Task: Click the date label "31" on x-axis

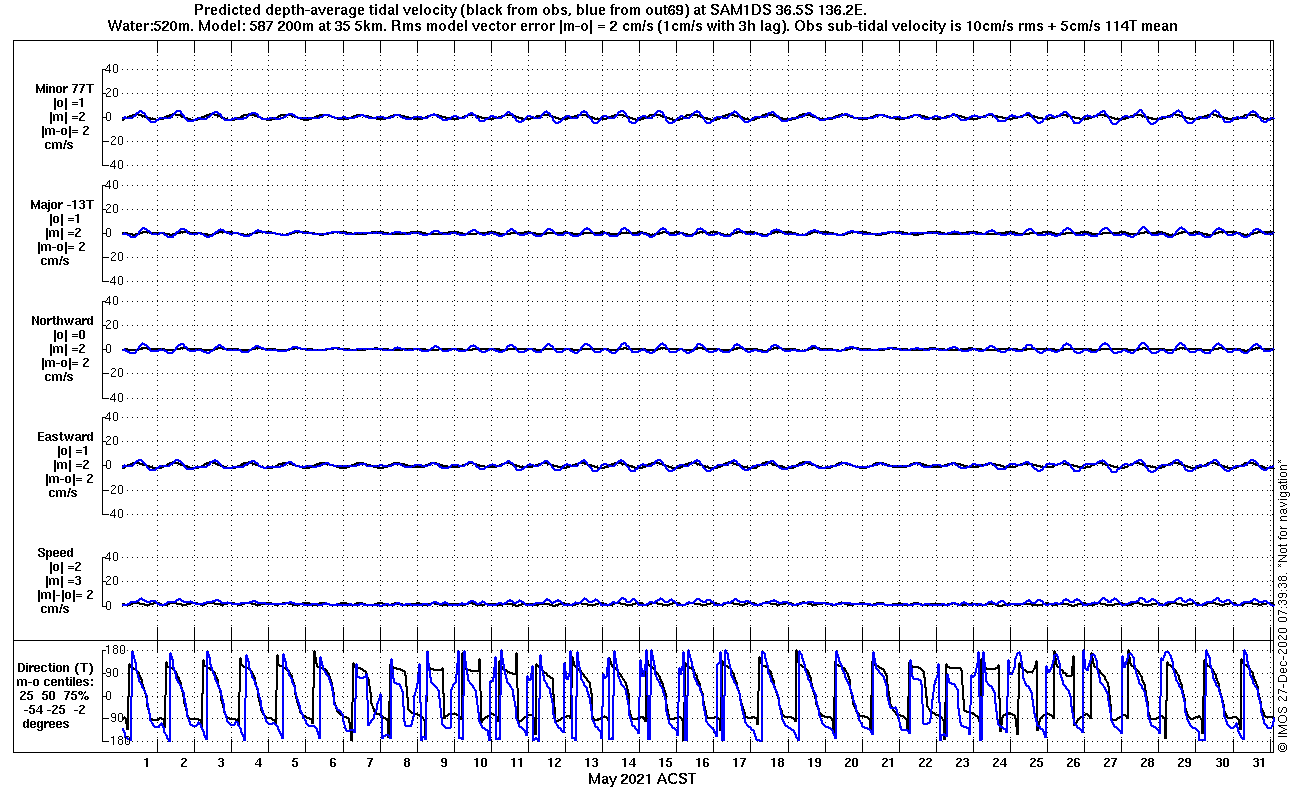Action: pyautogui.click(x=1258, y=763)
